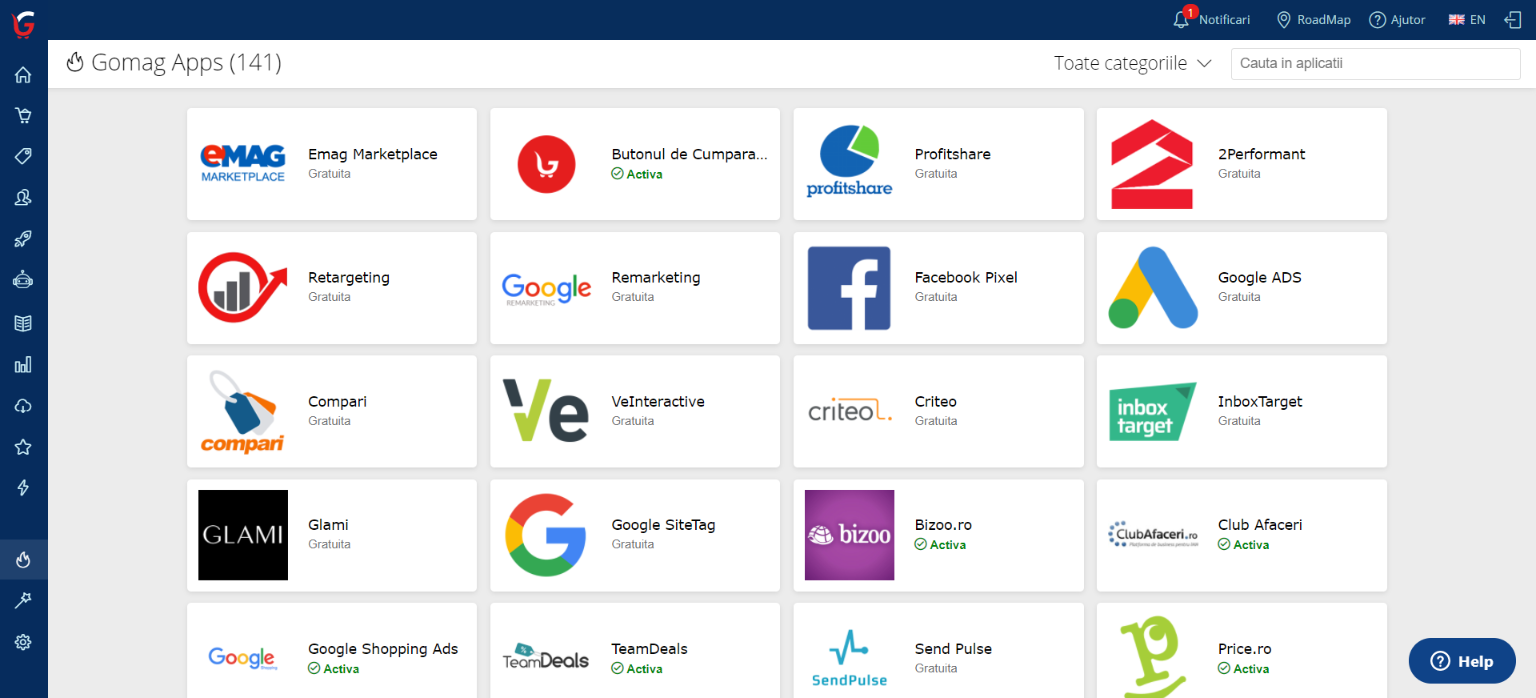Open the robot automation icon in sidebar
Image resolution: width=1536 pixels, height=698 pixels.
23,280
